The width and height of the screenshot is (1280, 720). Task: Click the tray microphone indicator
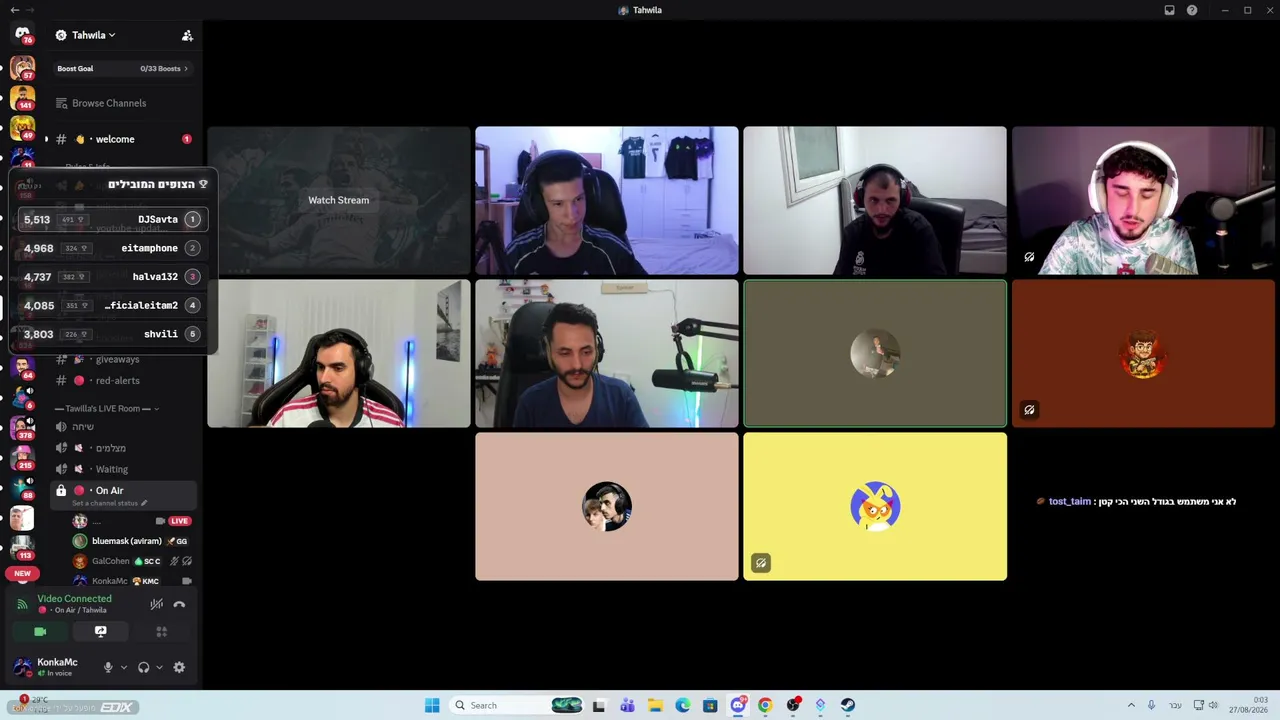click(1151, 705)
